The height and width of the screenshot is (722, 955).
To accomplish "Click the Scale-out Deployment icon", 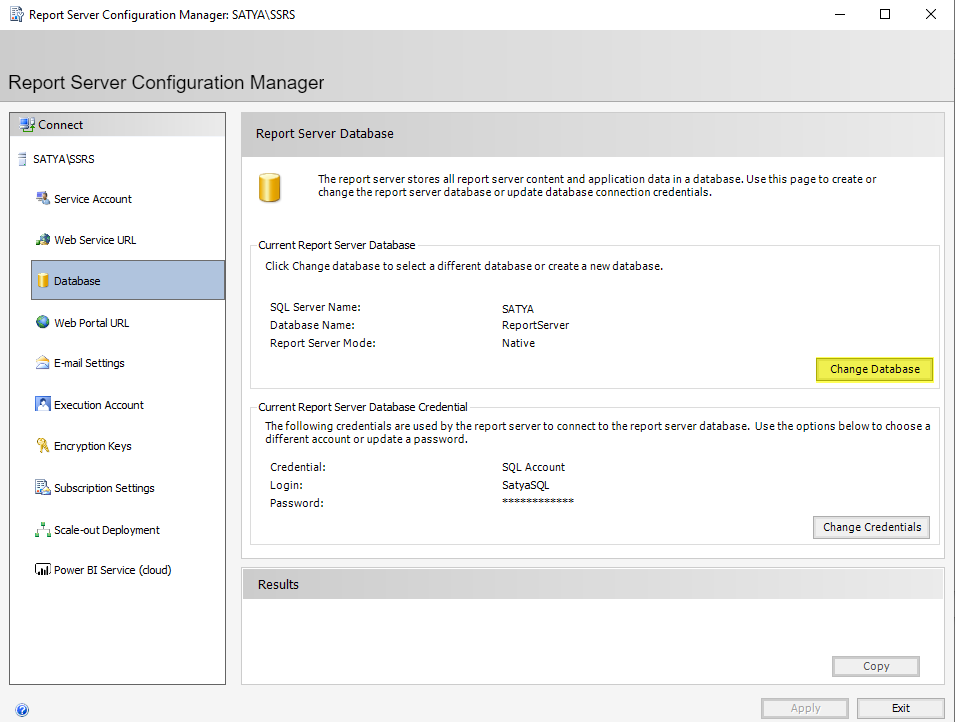I will click(x=42, y=530).
